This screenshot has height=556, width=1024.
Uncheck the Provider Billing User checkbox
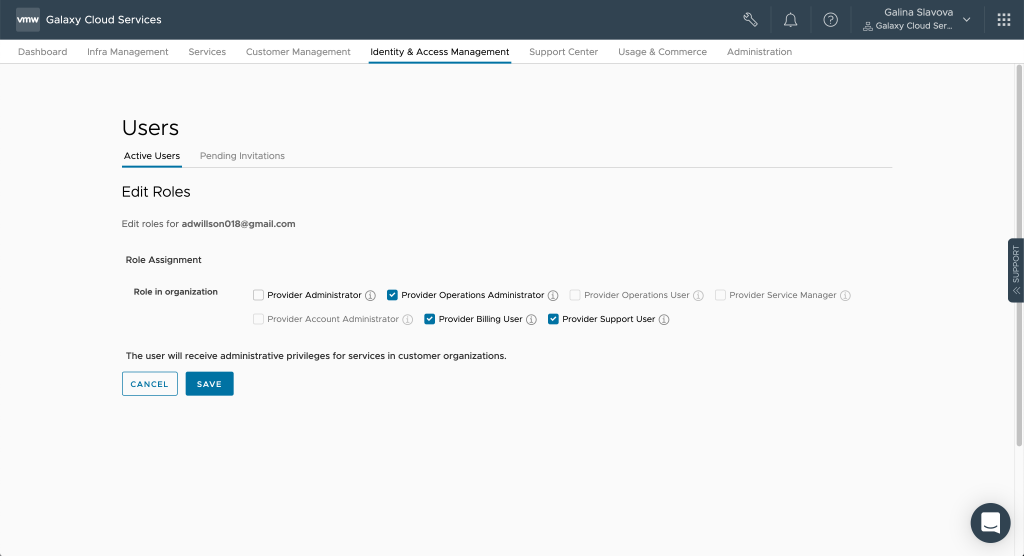click(430, 319)
